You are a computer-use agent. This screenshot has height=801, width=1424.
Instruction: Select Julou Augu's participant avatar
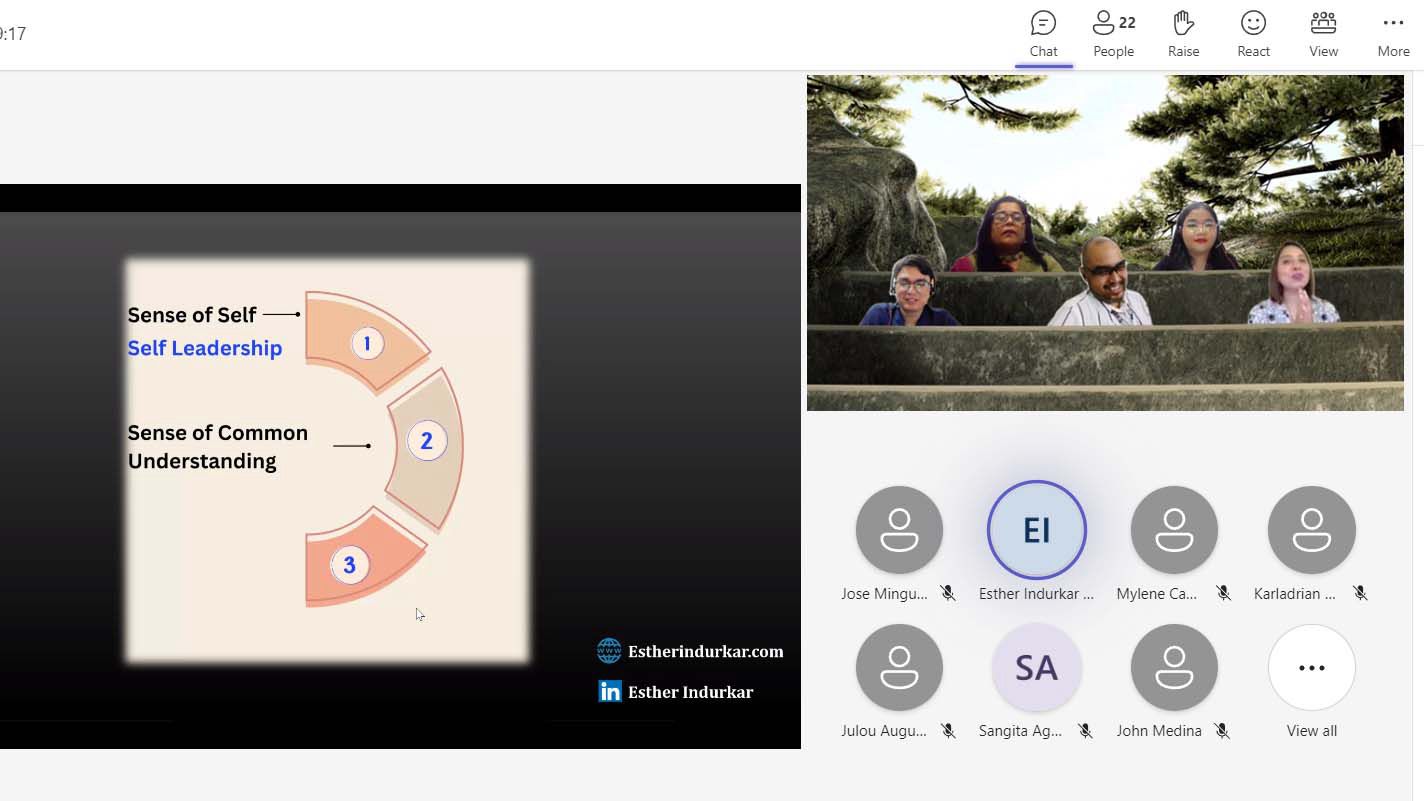(x=899, y=668)
